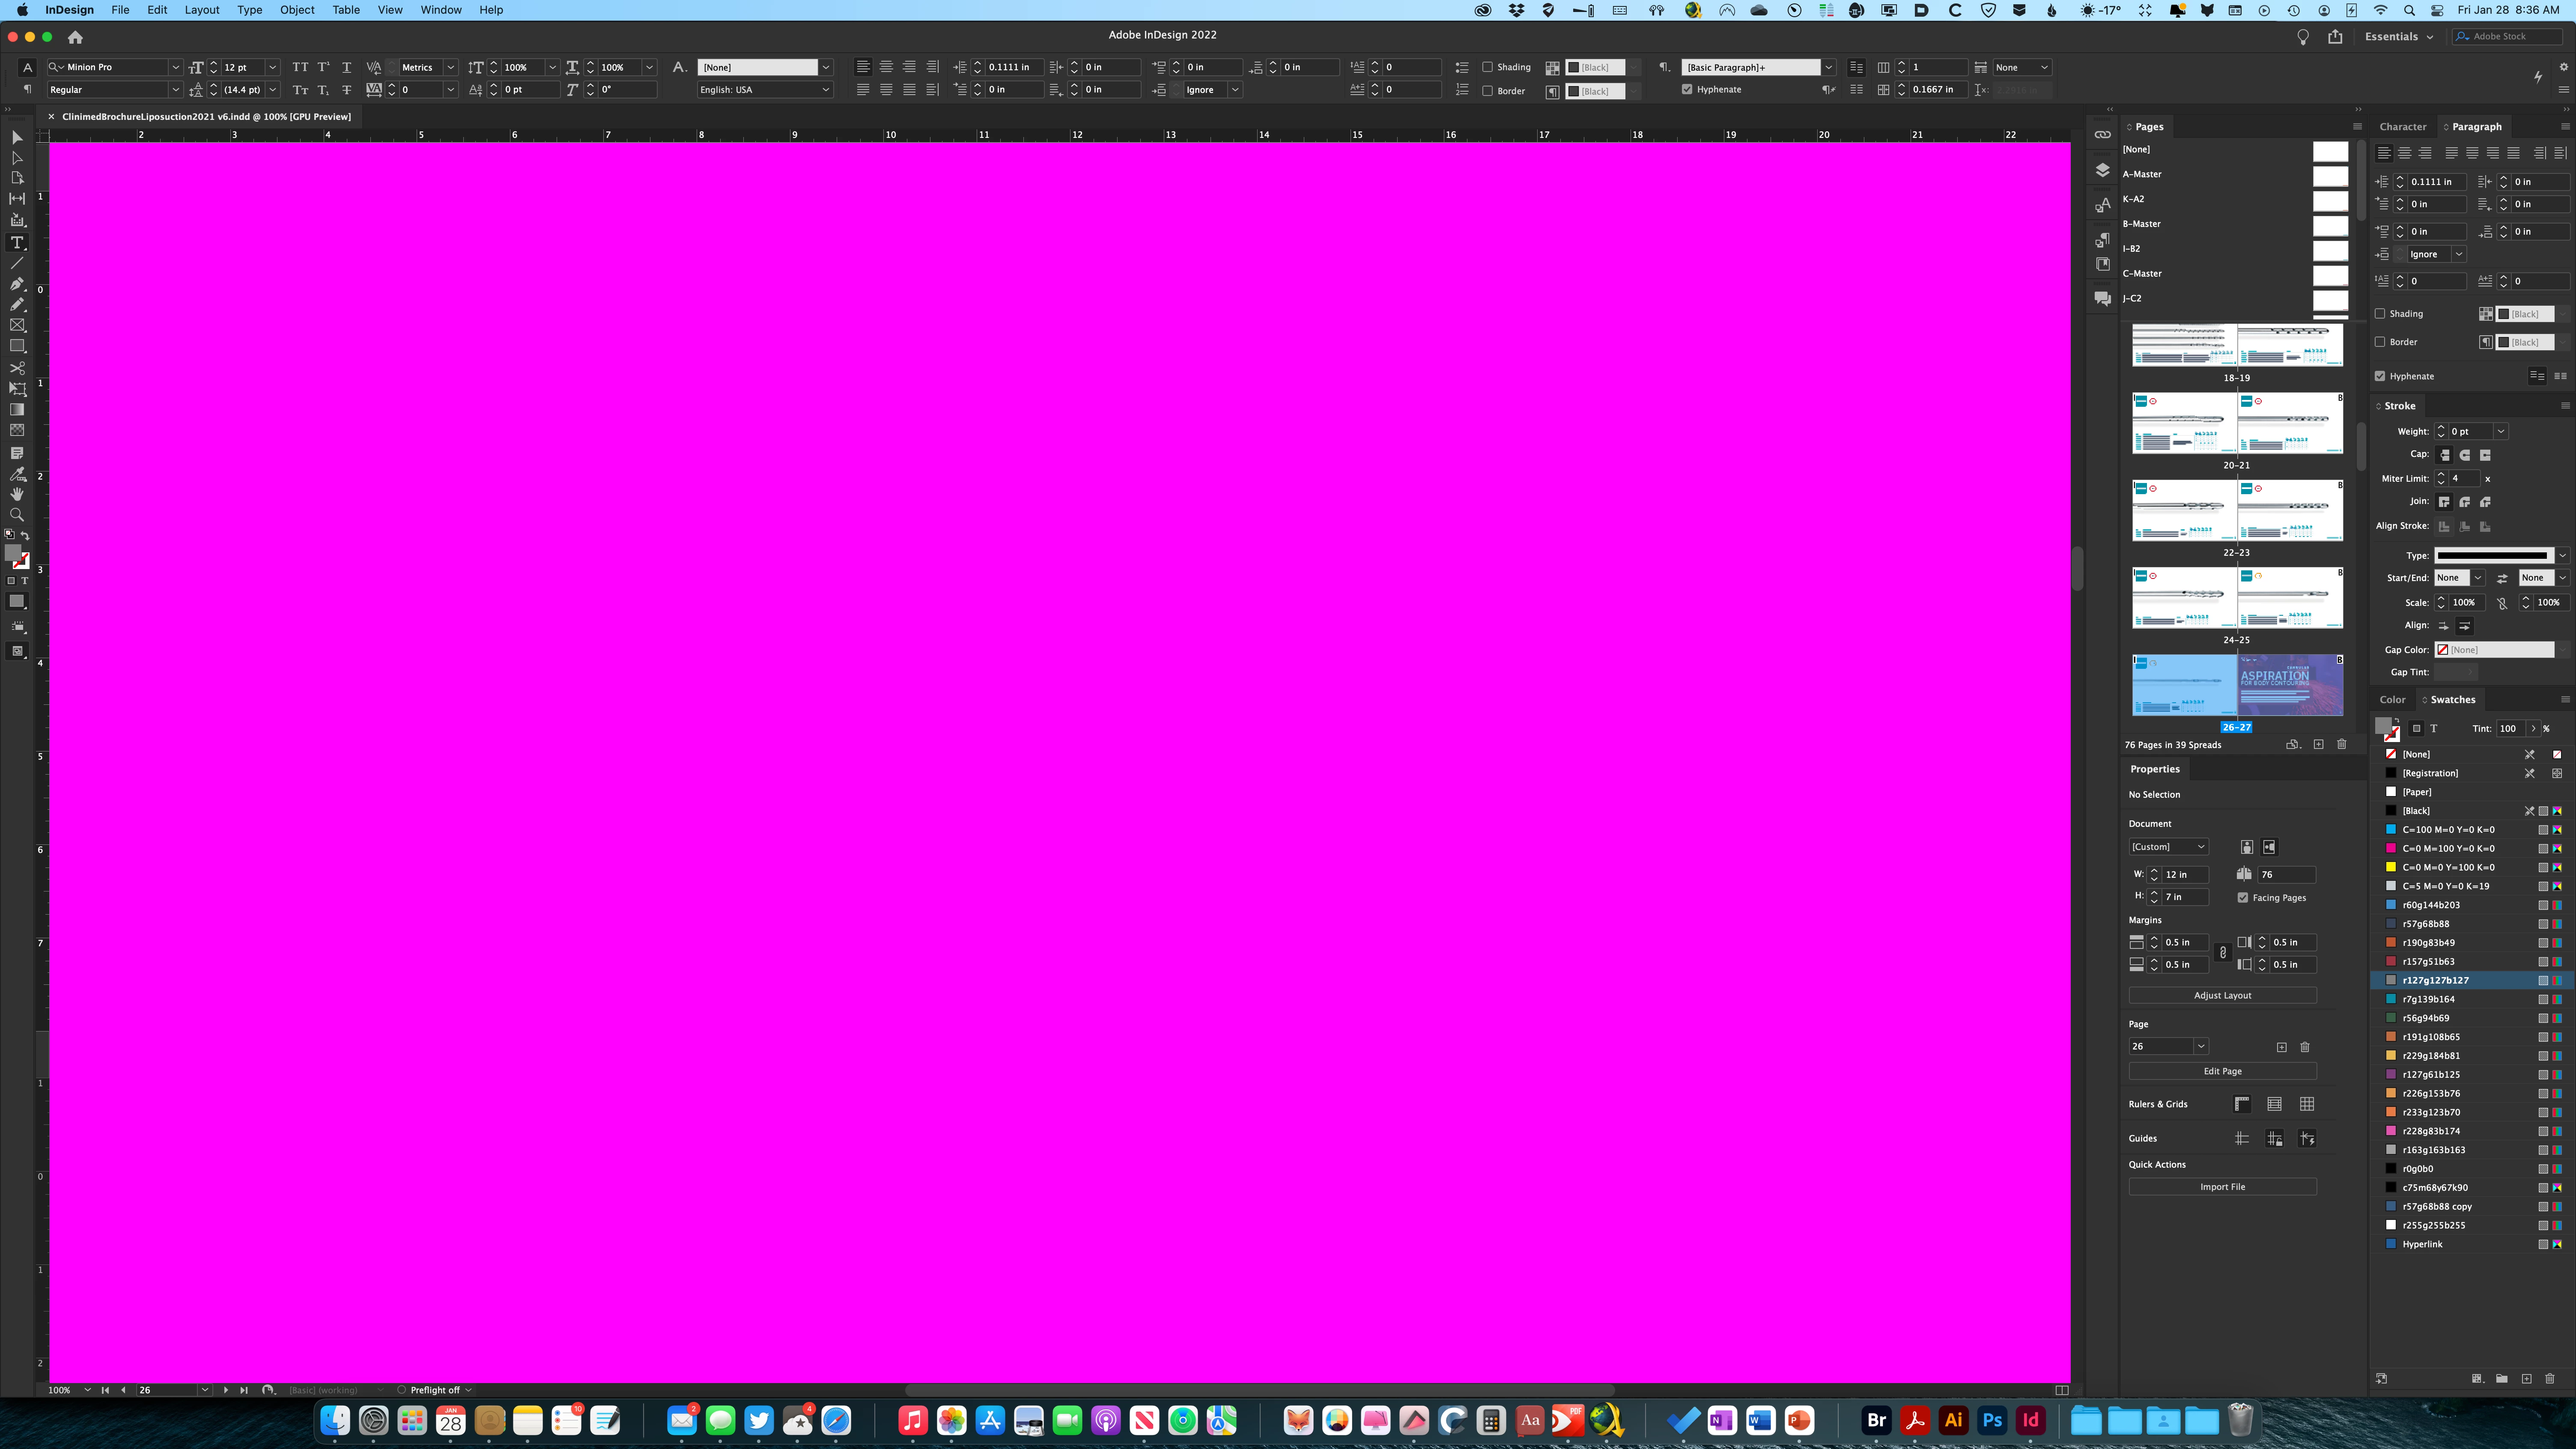
Task: Click the Direct Selection tool
Action: 17,157
